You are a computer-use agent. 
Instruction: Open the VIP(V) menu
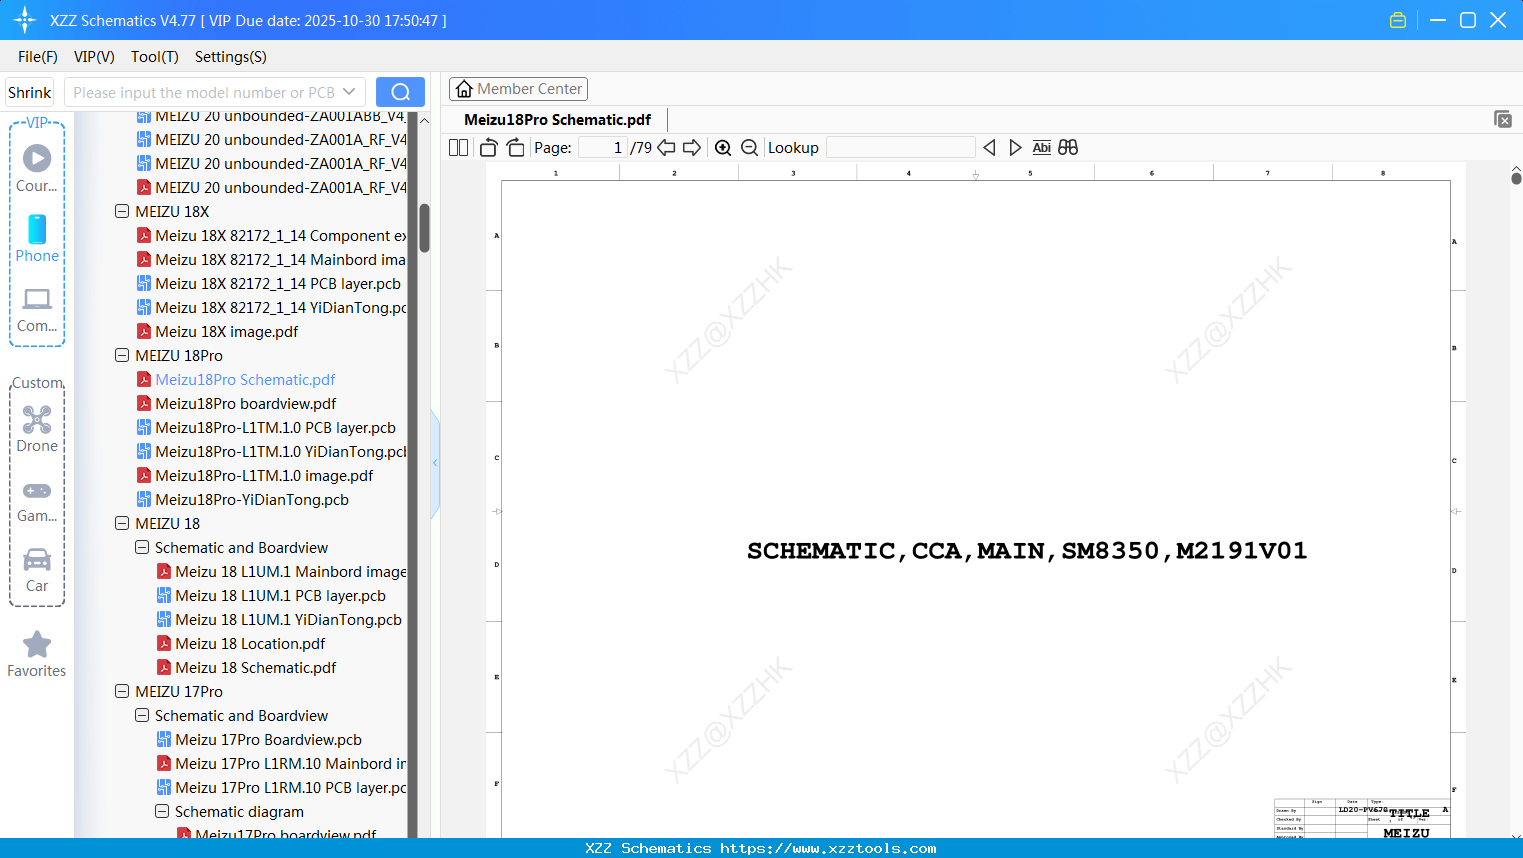[94, 57]
